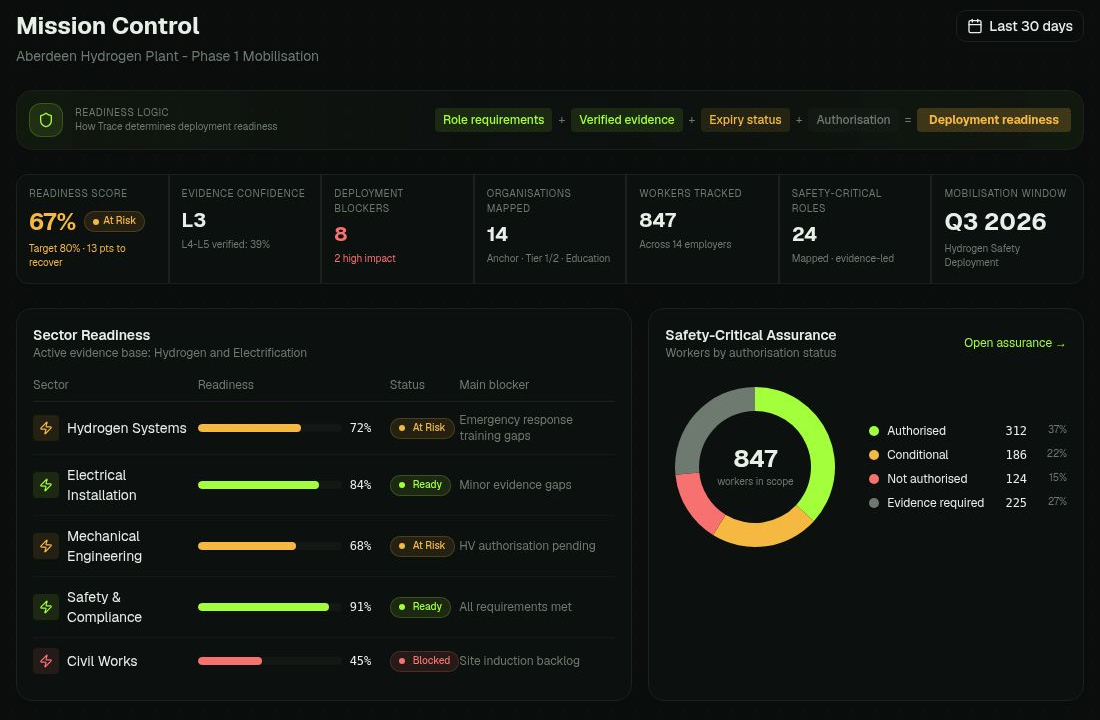The height and width of the screenshot is (720, 1100).
Task: Click the Safety & Compliance Ready badge
Action: 420,607
